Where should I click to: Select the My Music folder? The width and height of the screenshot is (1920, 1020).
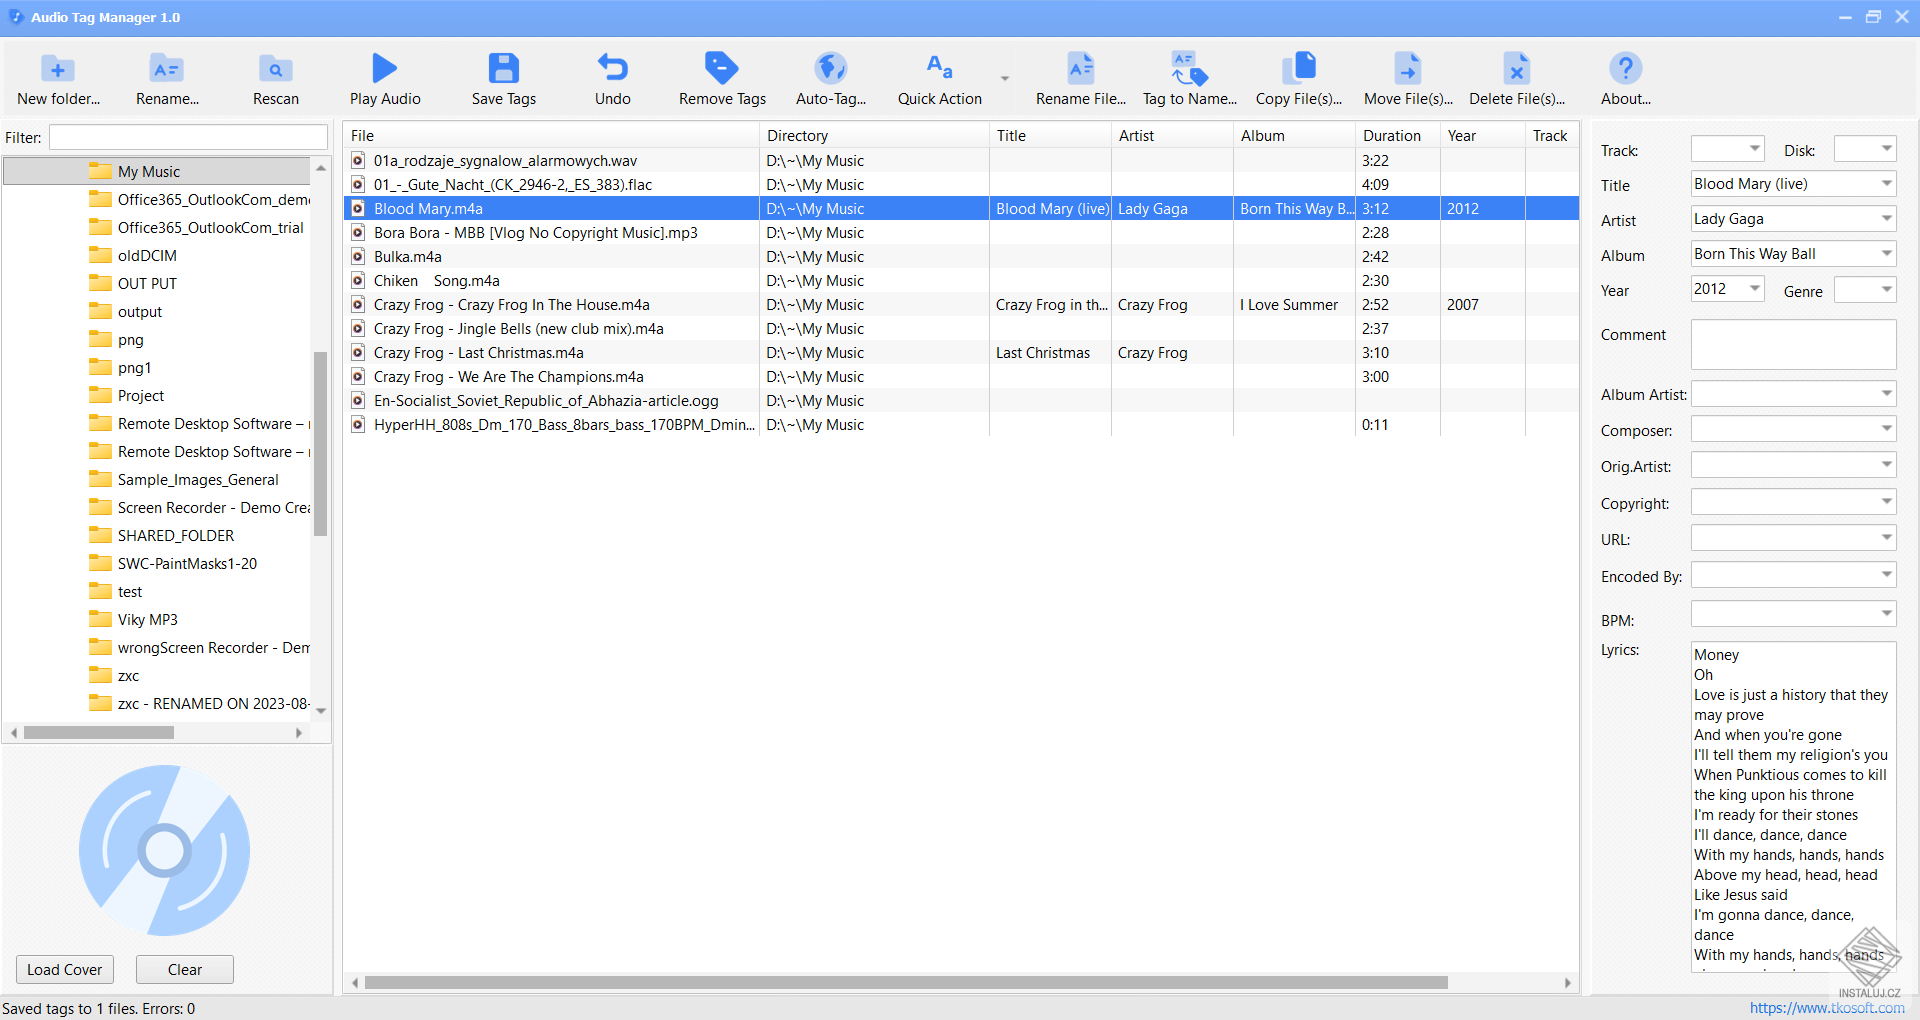coord(149,171)
